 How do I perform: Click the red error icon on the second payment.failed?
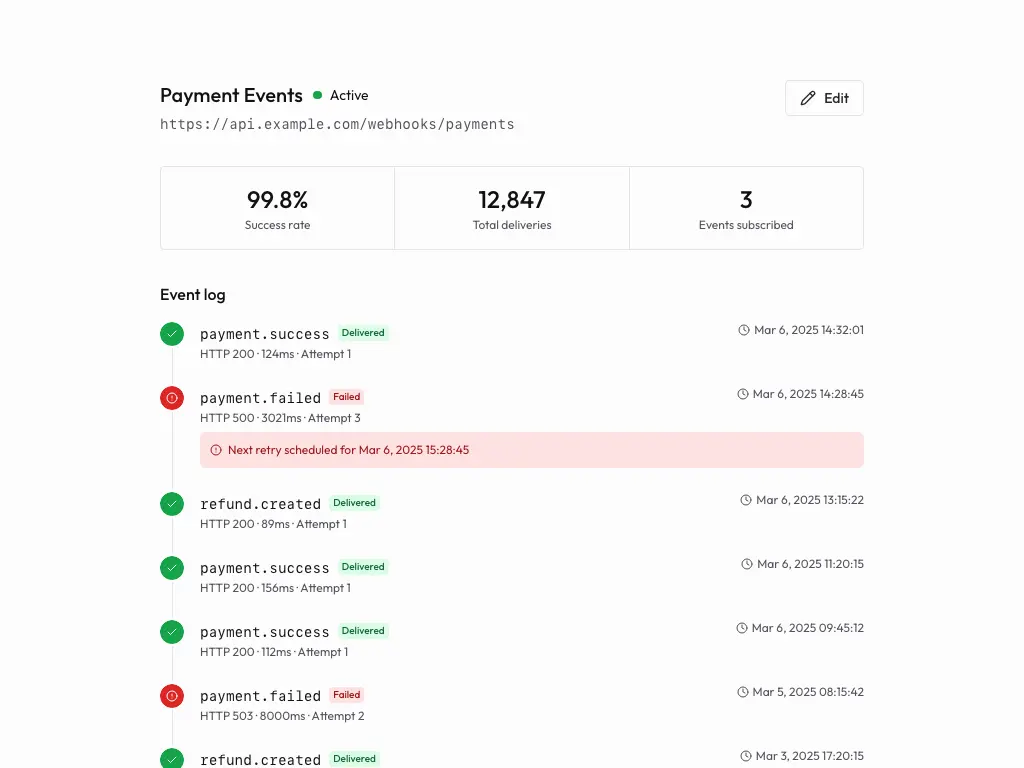171,696
